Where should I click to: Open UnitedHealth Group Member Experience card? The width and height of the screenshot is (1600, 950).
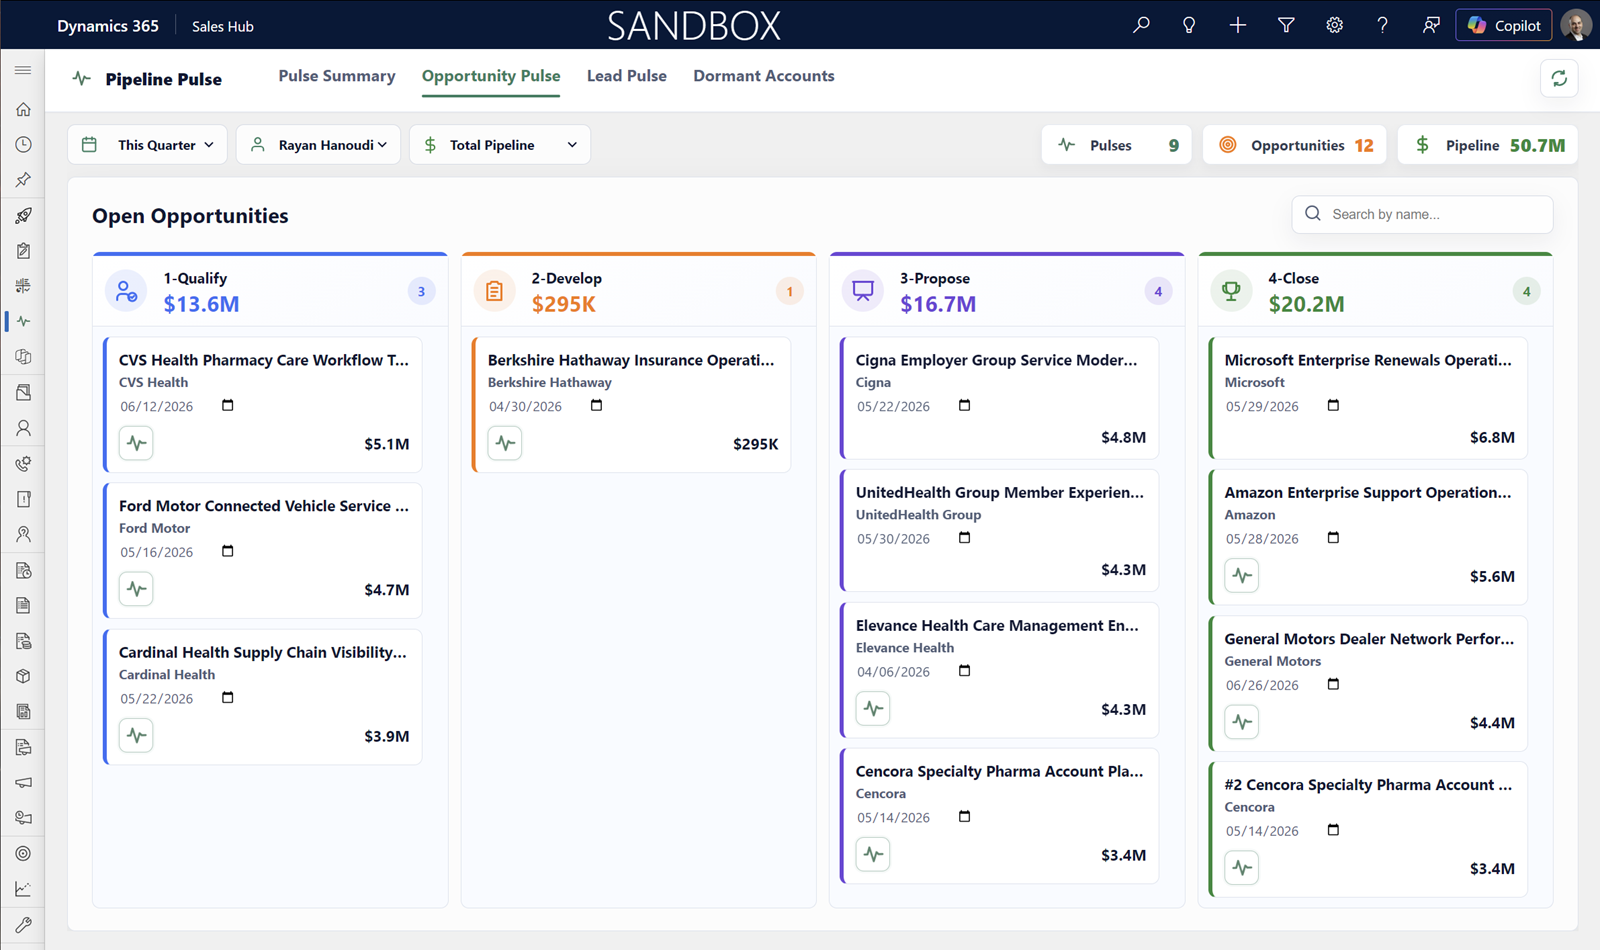pyautogui.click(x=1000, y=530)
